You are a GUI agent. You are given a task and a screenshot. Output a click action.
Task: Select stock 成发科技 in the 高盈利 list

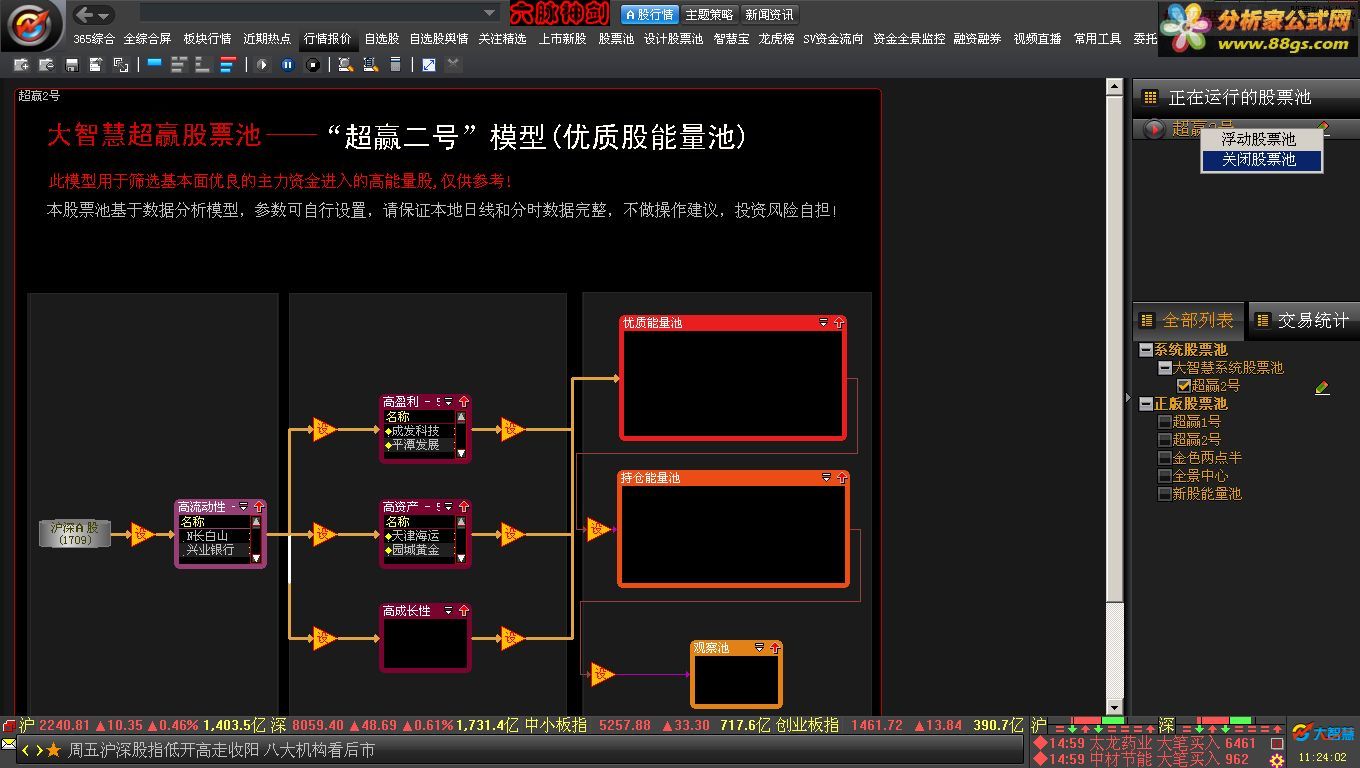(415, 431)
